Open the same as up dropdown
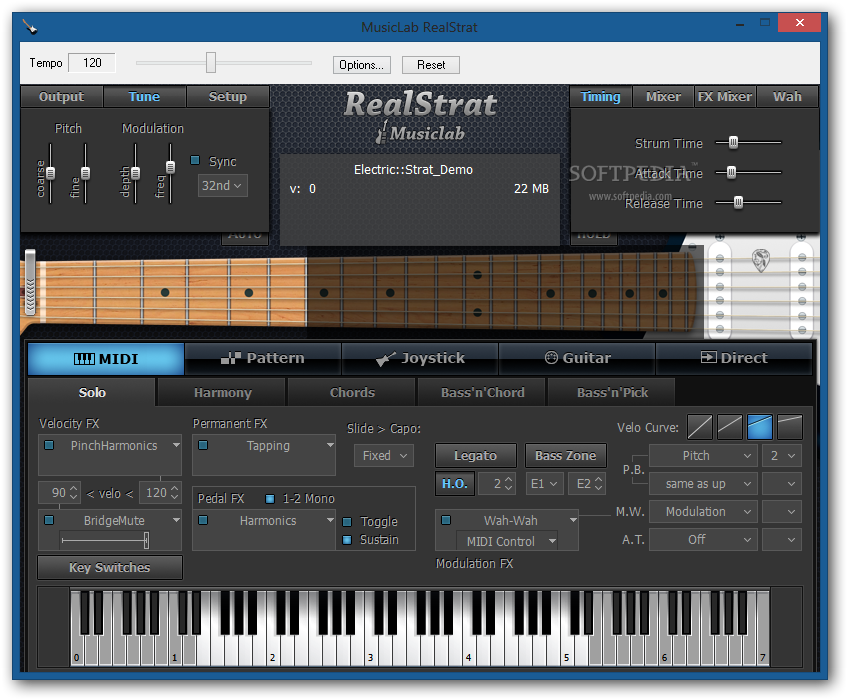Viewport: 848px width, 700px height. point(703,484)
